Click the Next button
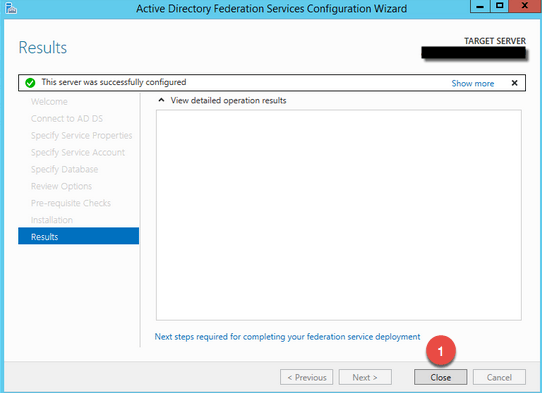Viewport: 542px width, 393px height. (x=365, y=377)
